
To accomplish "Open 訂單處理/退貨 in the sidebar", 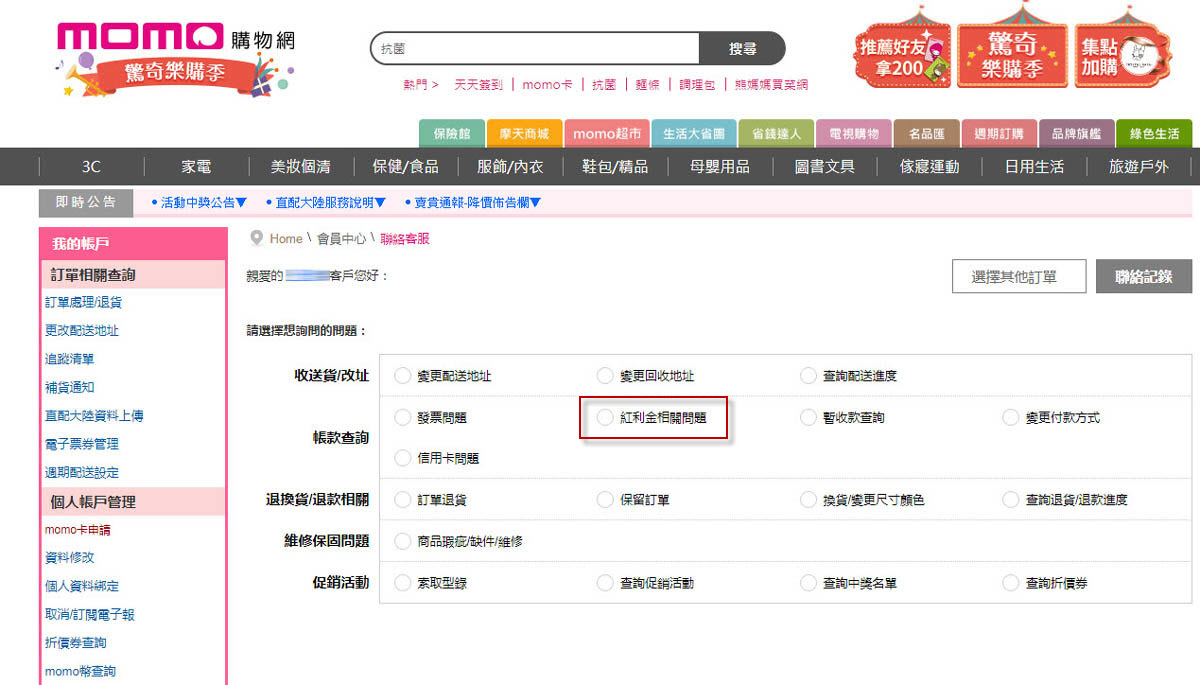I will (x=84, y=302).
